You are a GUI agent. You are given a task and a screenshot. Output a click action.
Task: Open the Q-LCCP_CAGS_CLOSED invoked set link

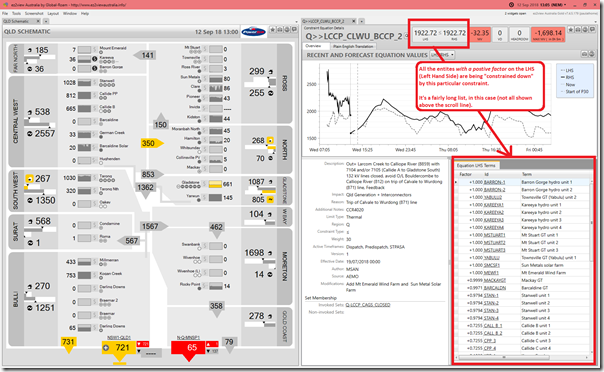tap(368, 305)
